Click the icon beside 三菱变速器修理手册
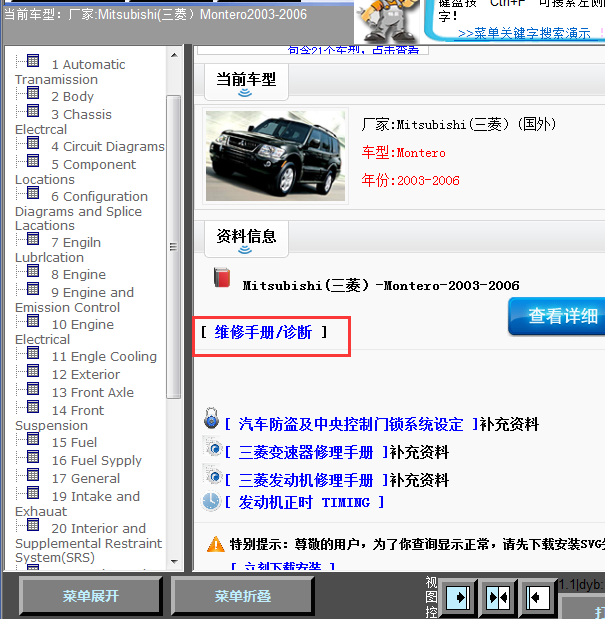Image resolution: width=605 pixels, height=619 pixels. coord(212,447)
